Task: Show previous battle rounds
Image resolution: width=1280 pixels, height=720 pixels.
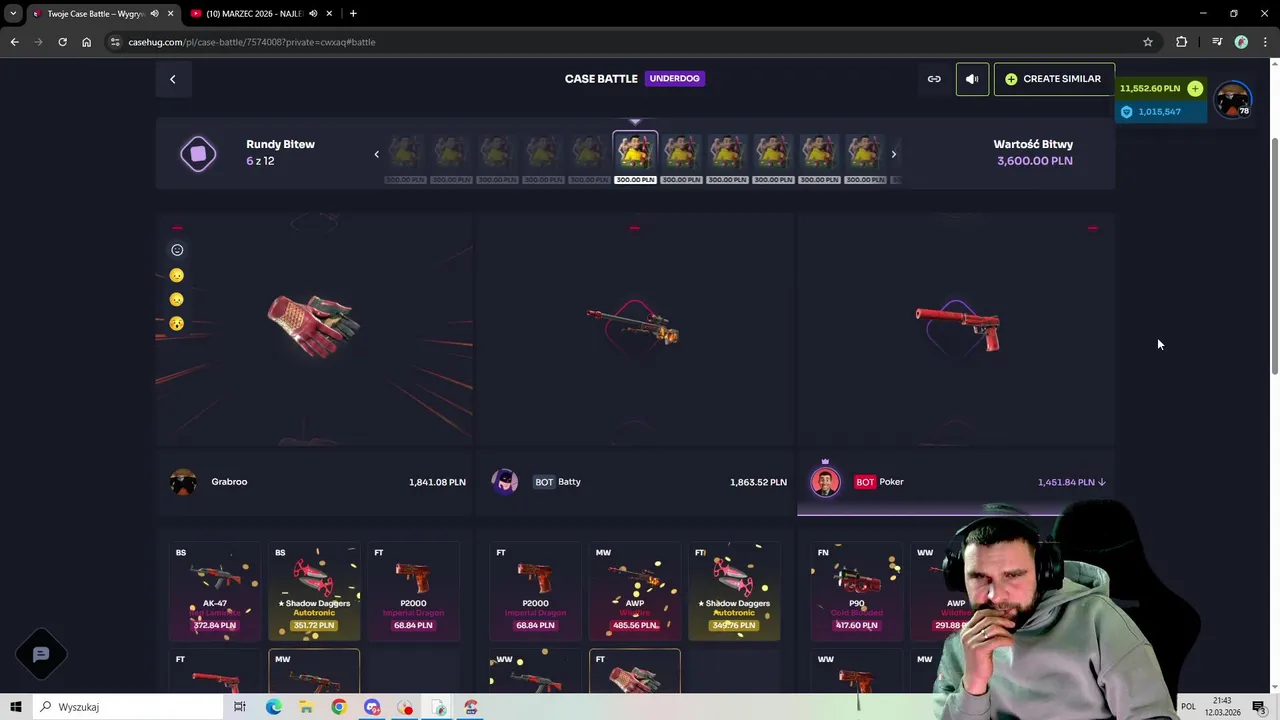Action: (377, 154)
